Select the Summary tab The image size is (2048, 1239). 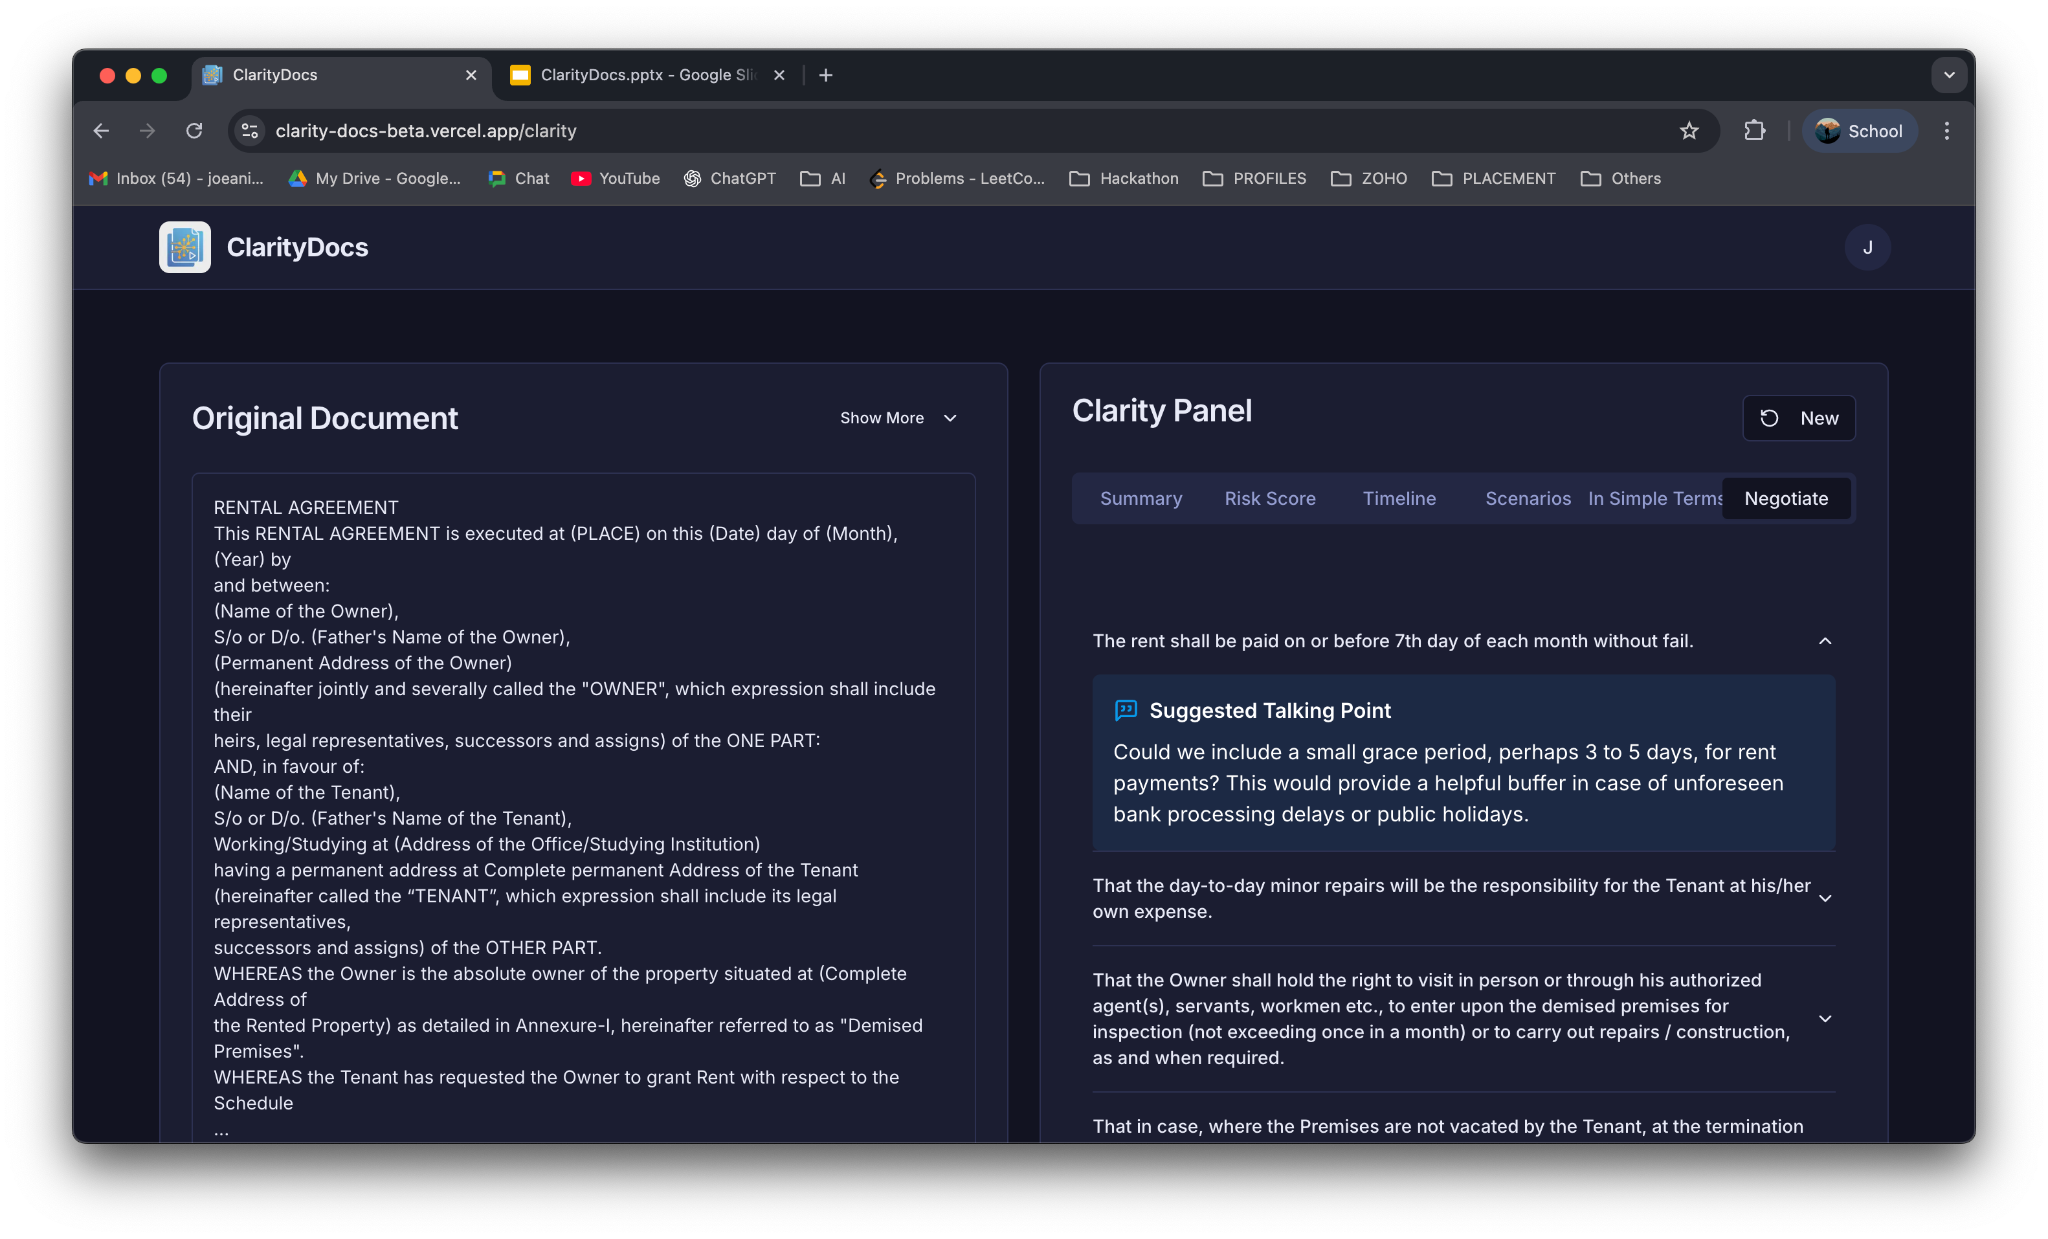1140,498
